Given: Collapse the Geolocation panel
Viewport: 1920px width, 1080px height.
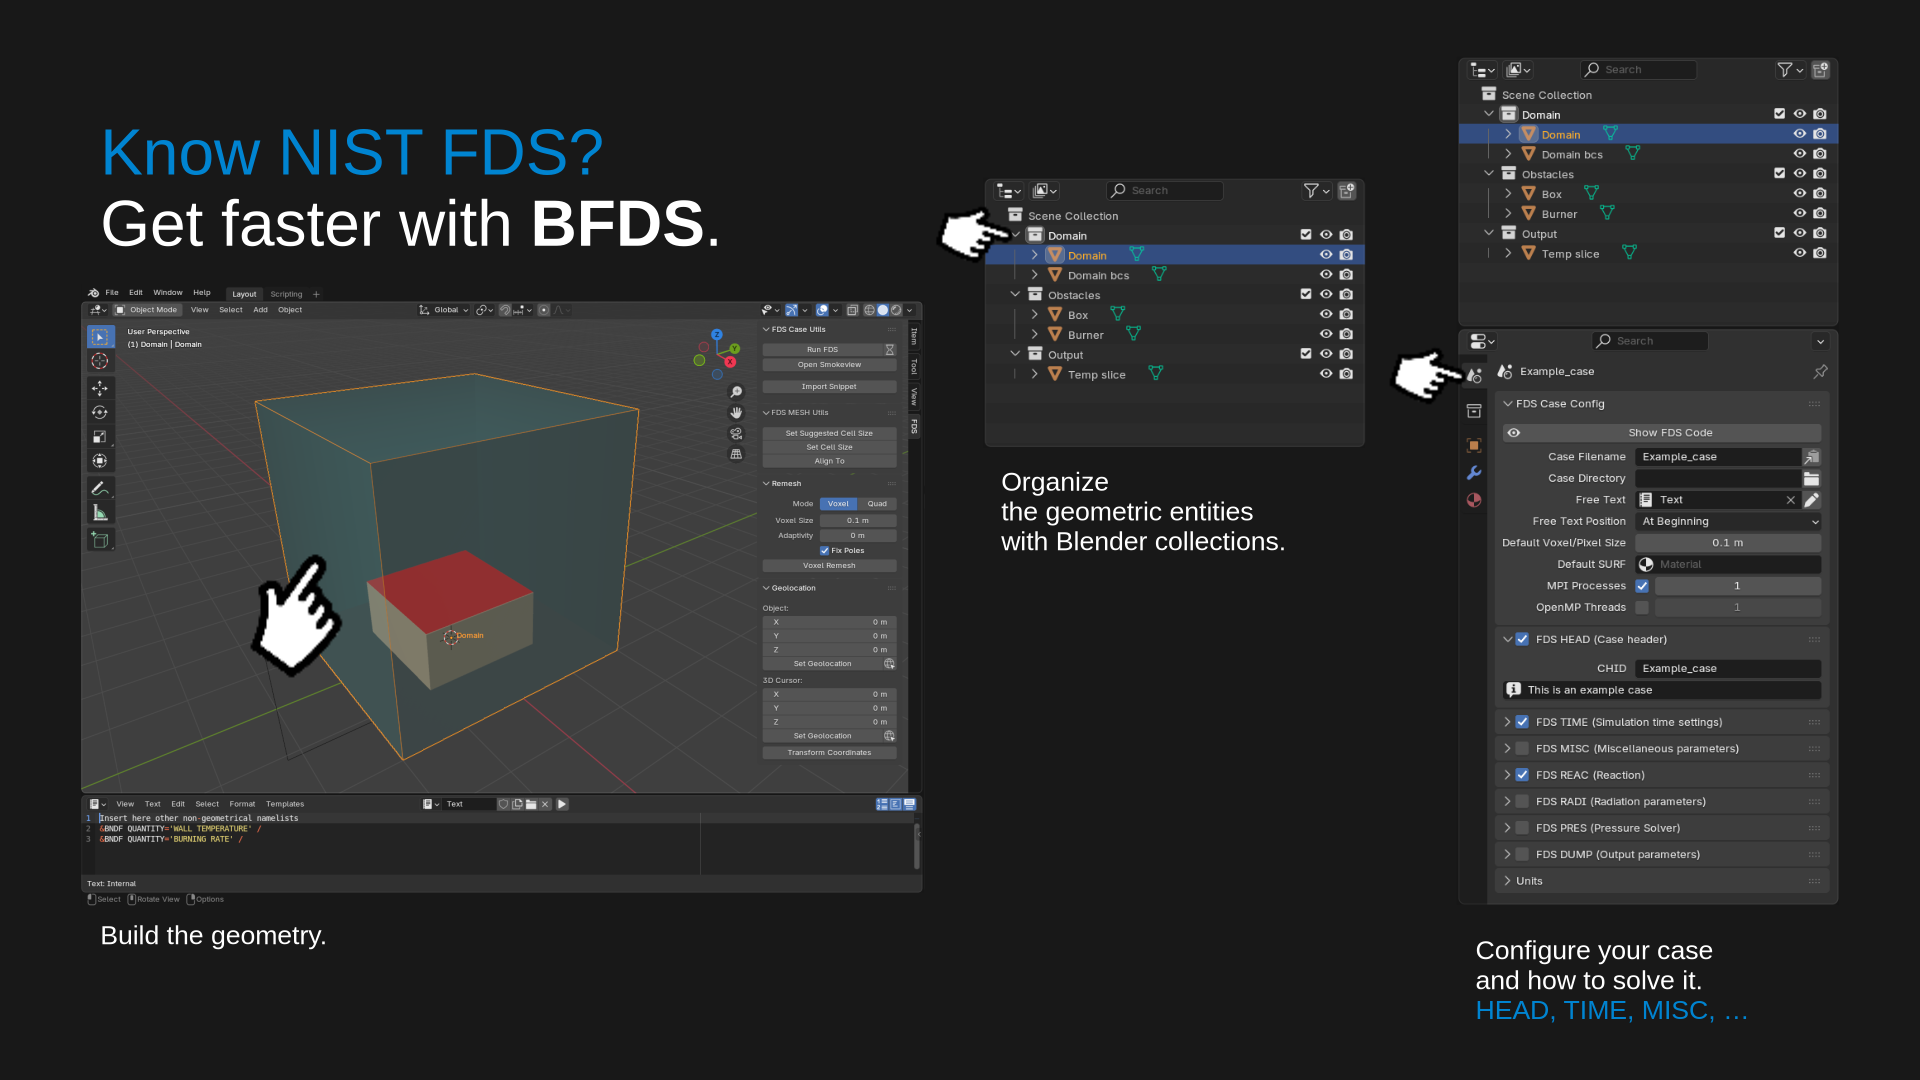Looking at the screenshot, I should tap(766, 588).
